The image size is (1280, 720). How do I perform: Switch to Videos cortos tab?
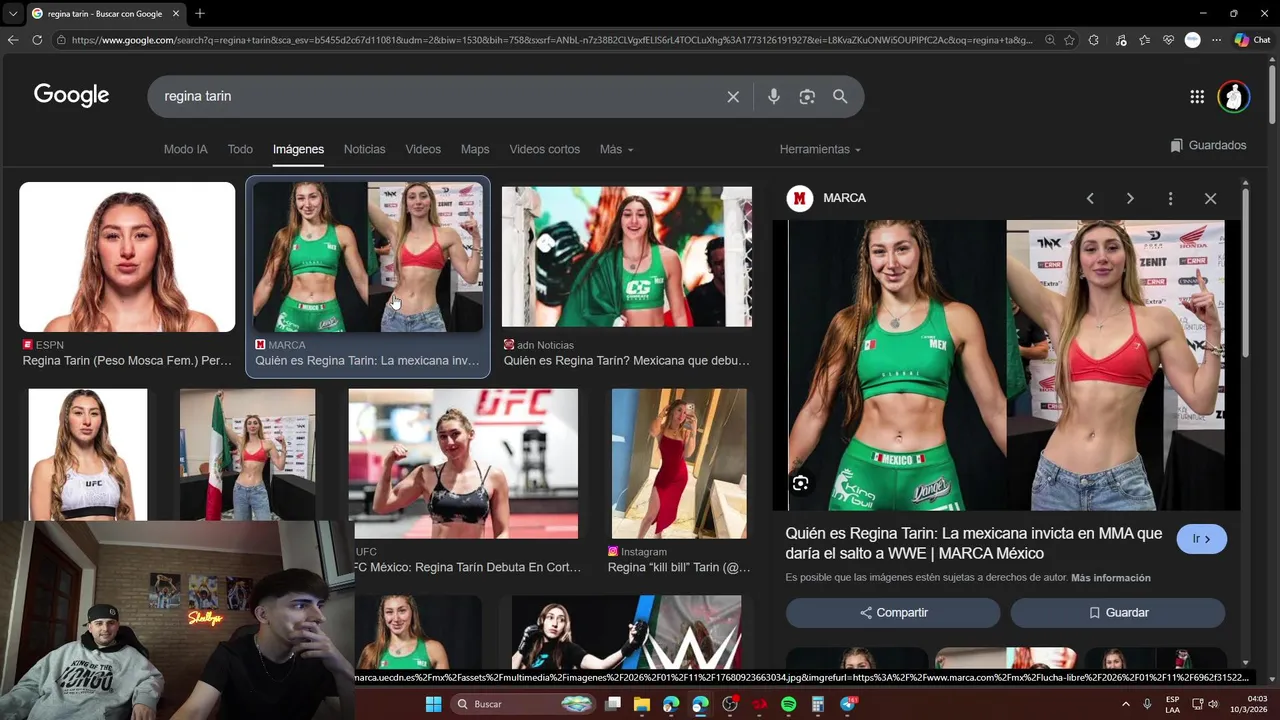click(x=544, y=149)
